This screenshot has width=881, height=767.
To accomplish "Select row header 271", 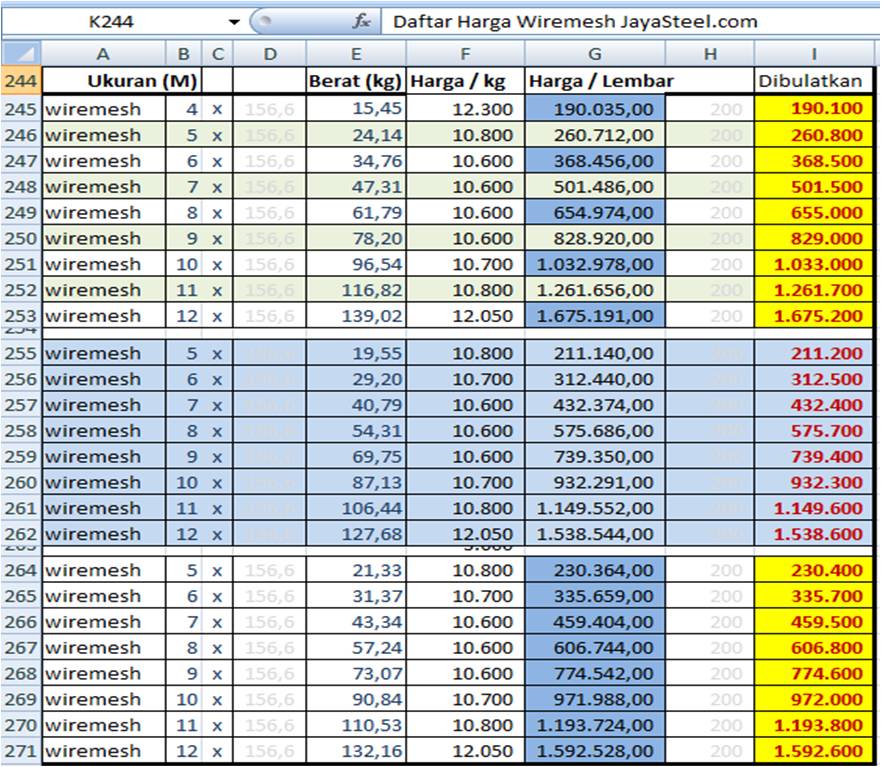I will (x=21, y=751).
